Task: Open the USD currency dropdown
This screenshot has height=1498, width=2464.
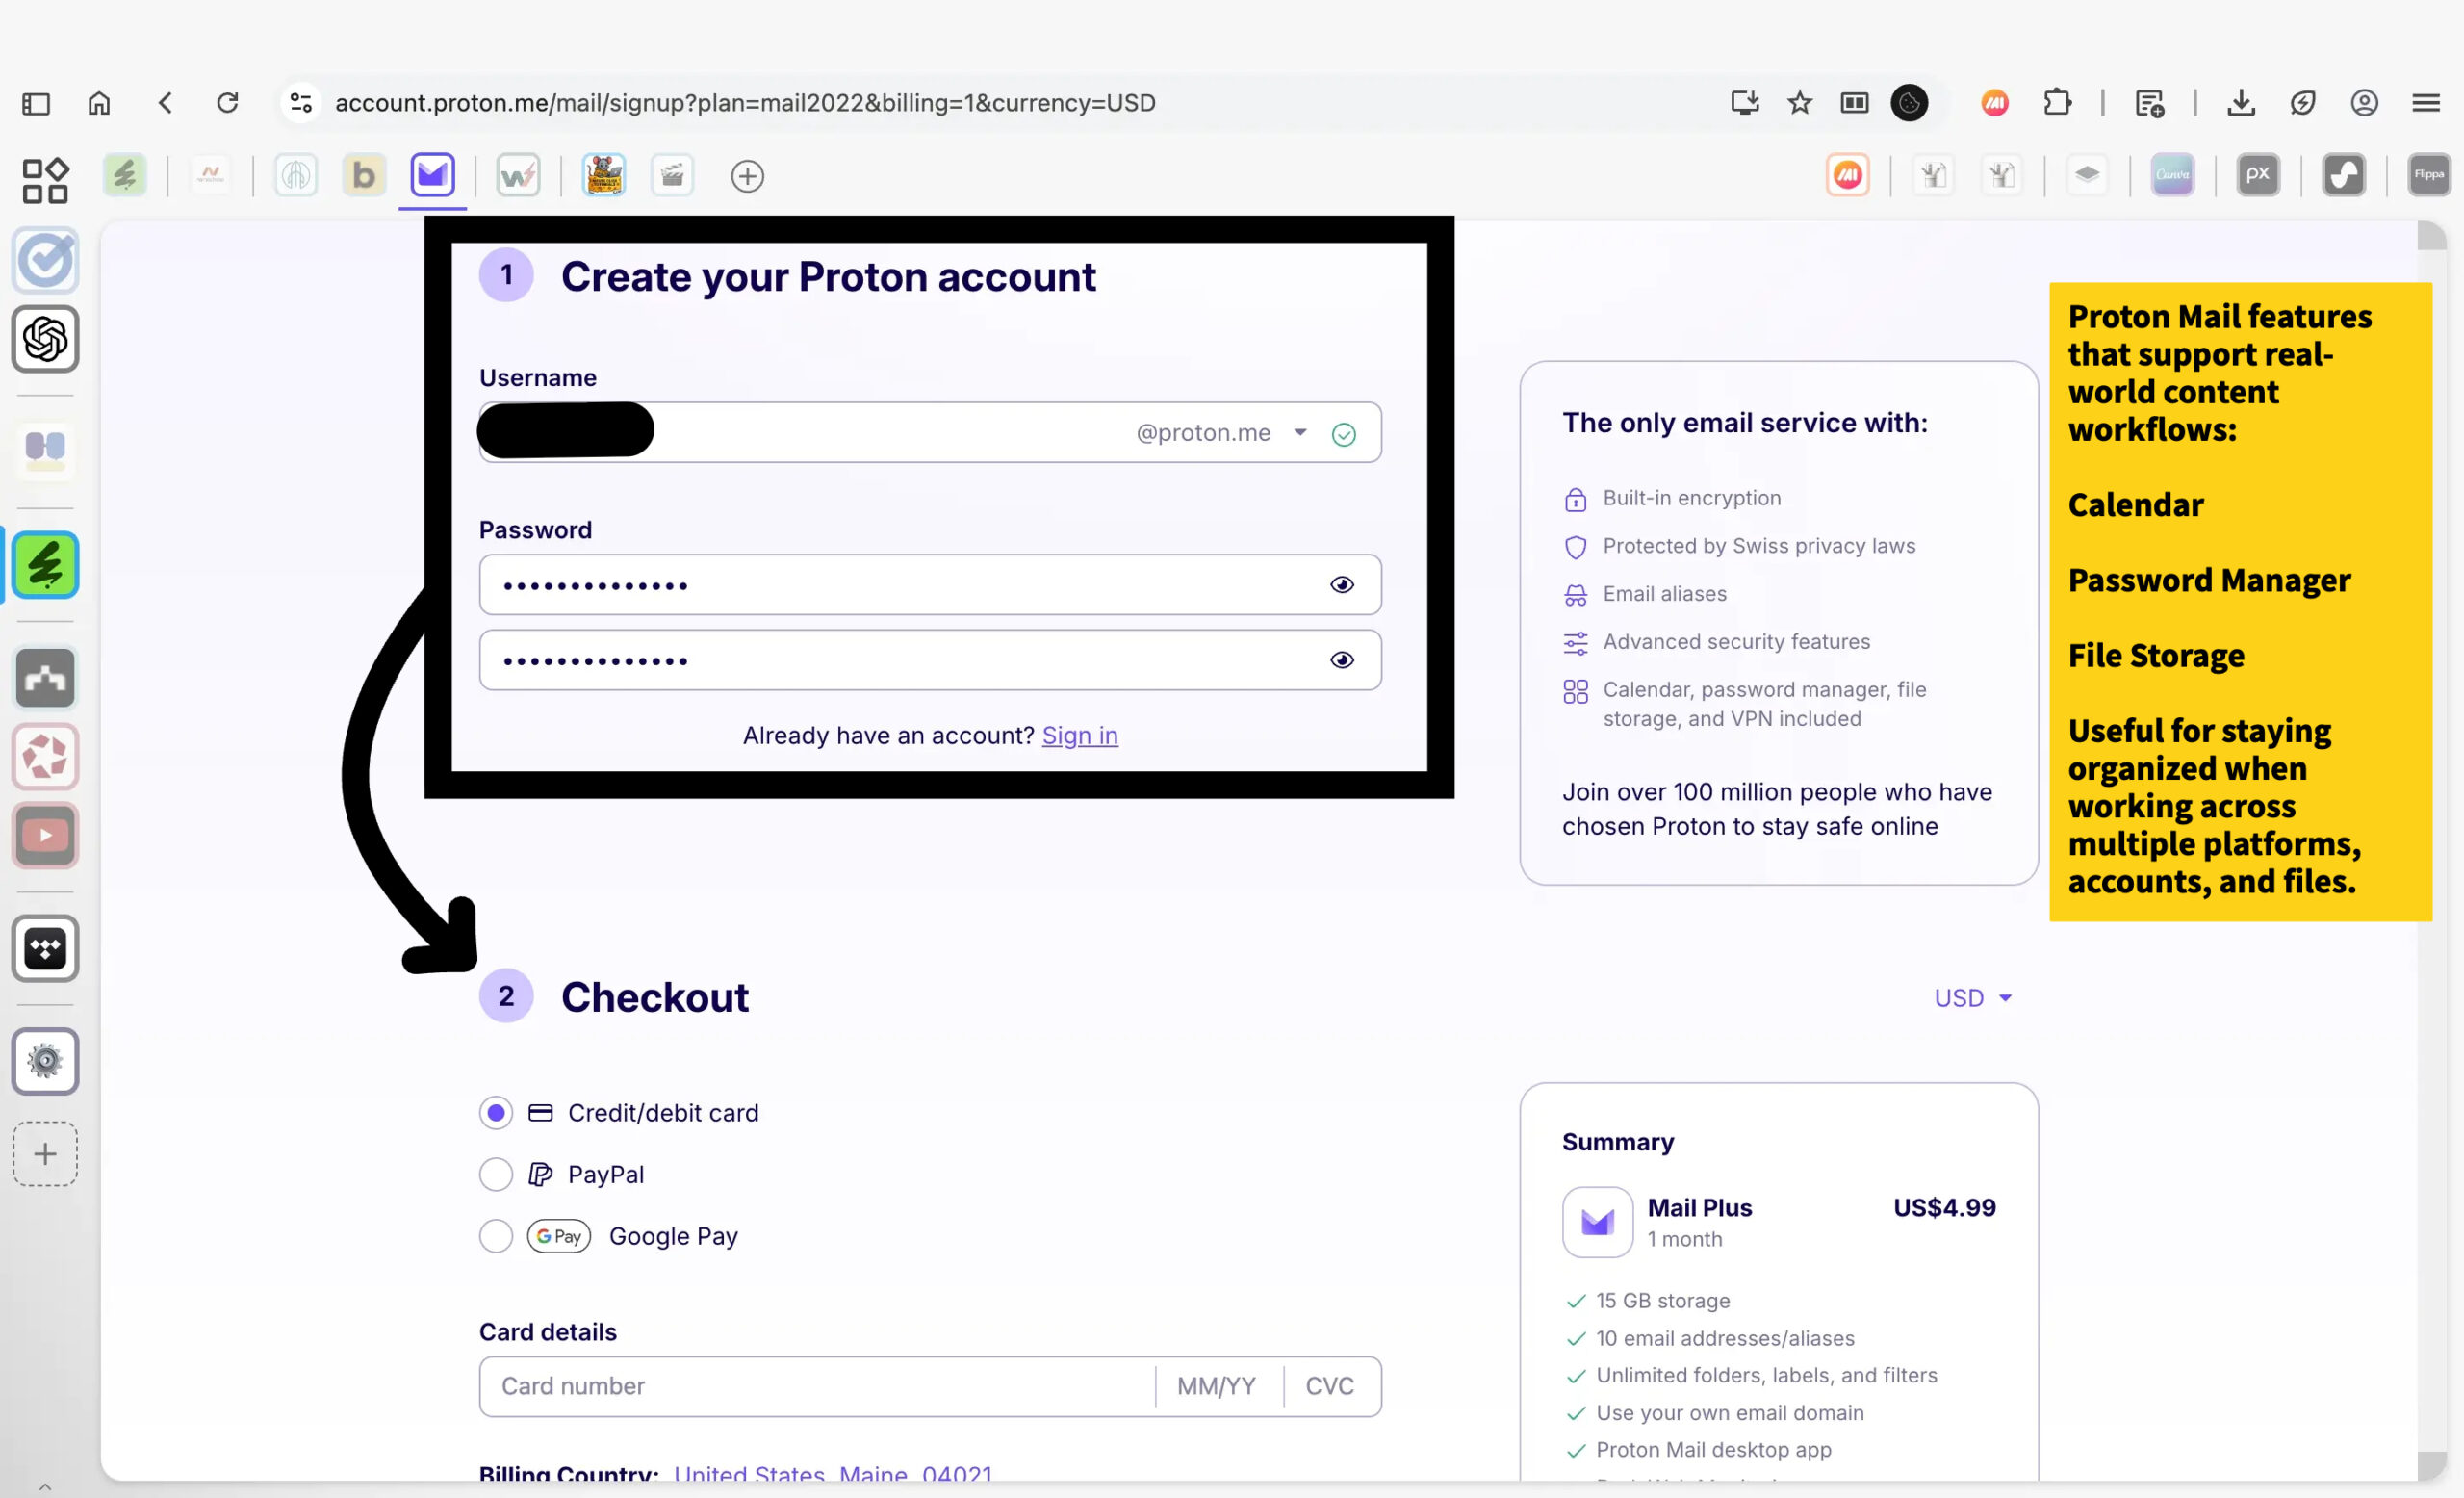Action: click(1972, 998)
